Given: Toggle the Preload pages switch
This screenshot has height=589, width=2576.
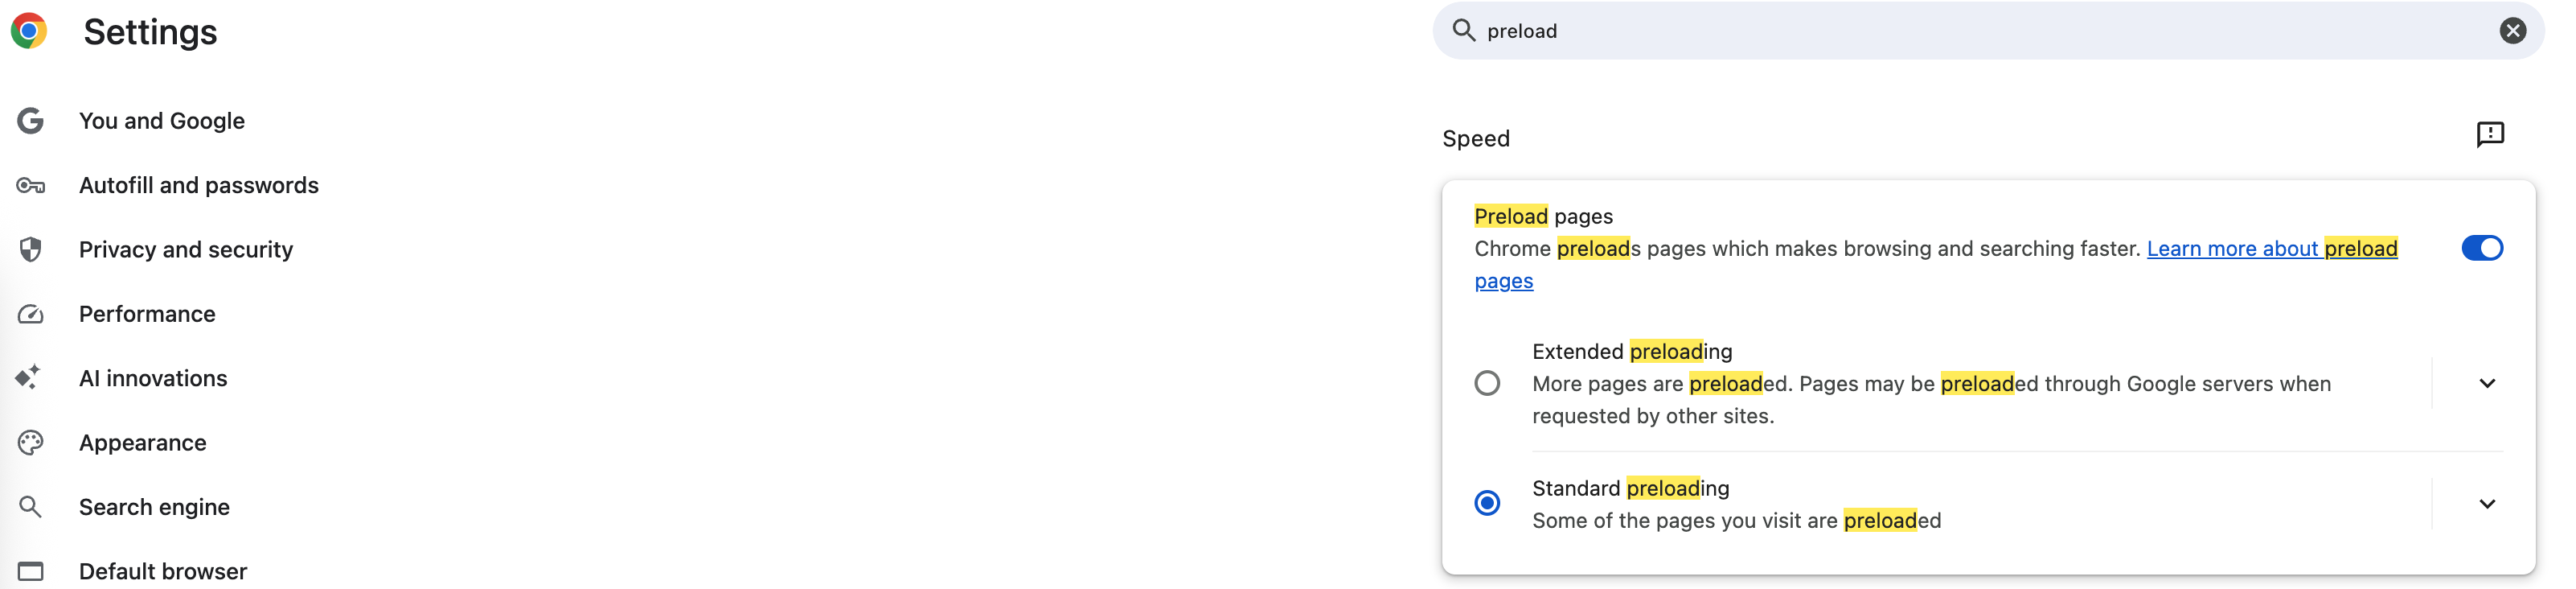Looking at the screenshot, I should click(2482, 248).
